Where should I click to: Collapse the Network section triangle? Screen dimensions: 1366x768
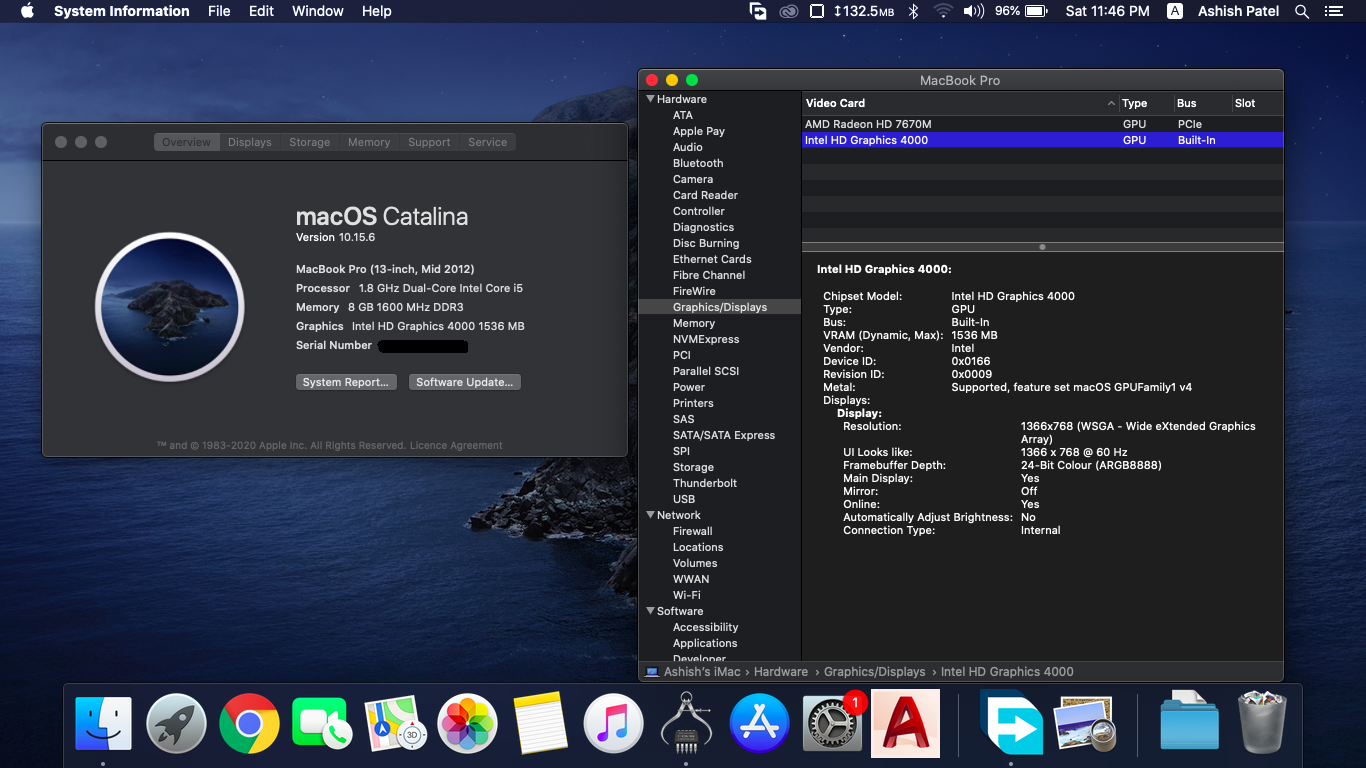click(650, 515)
